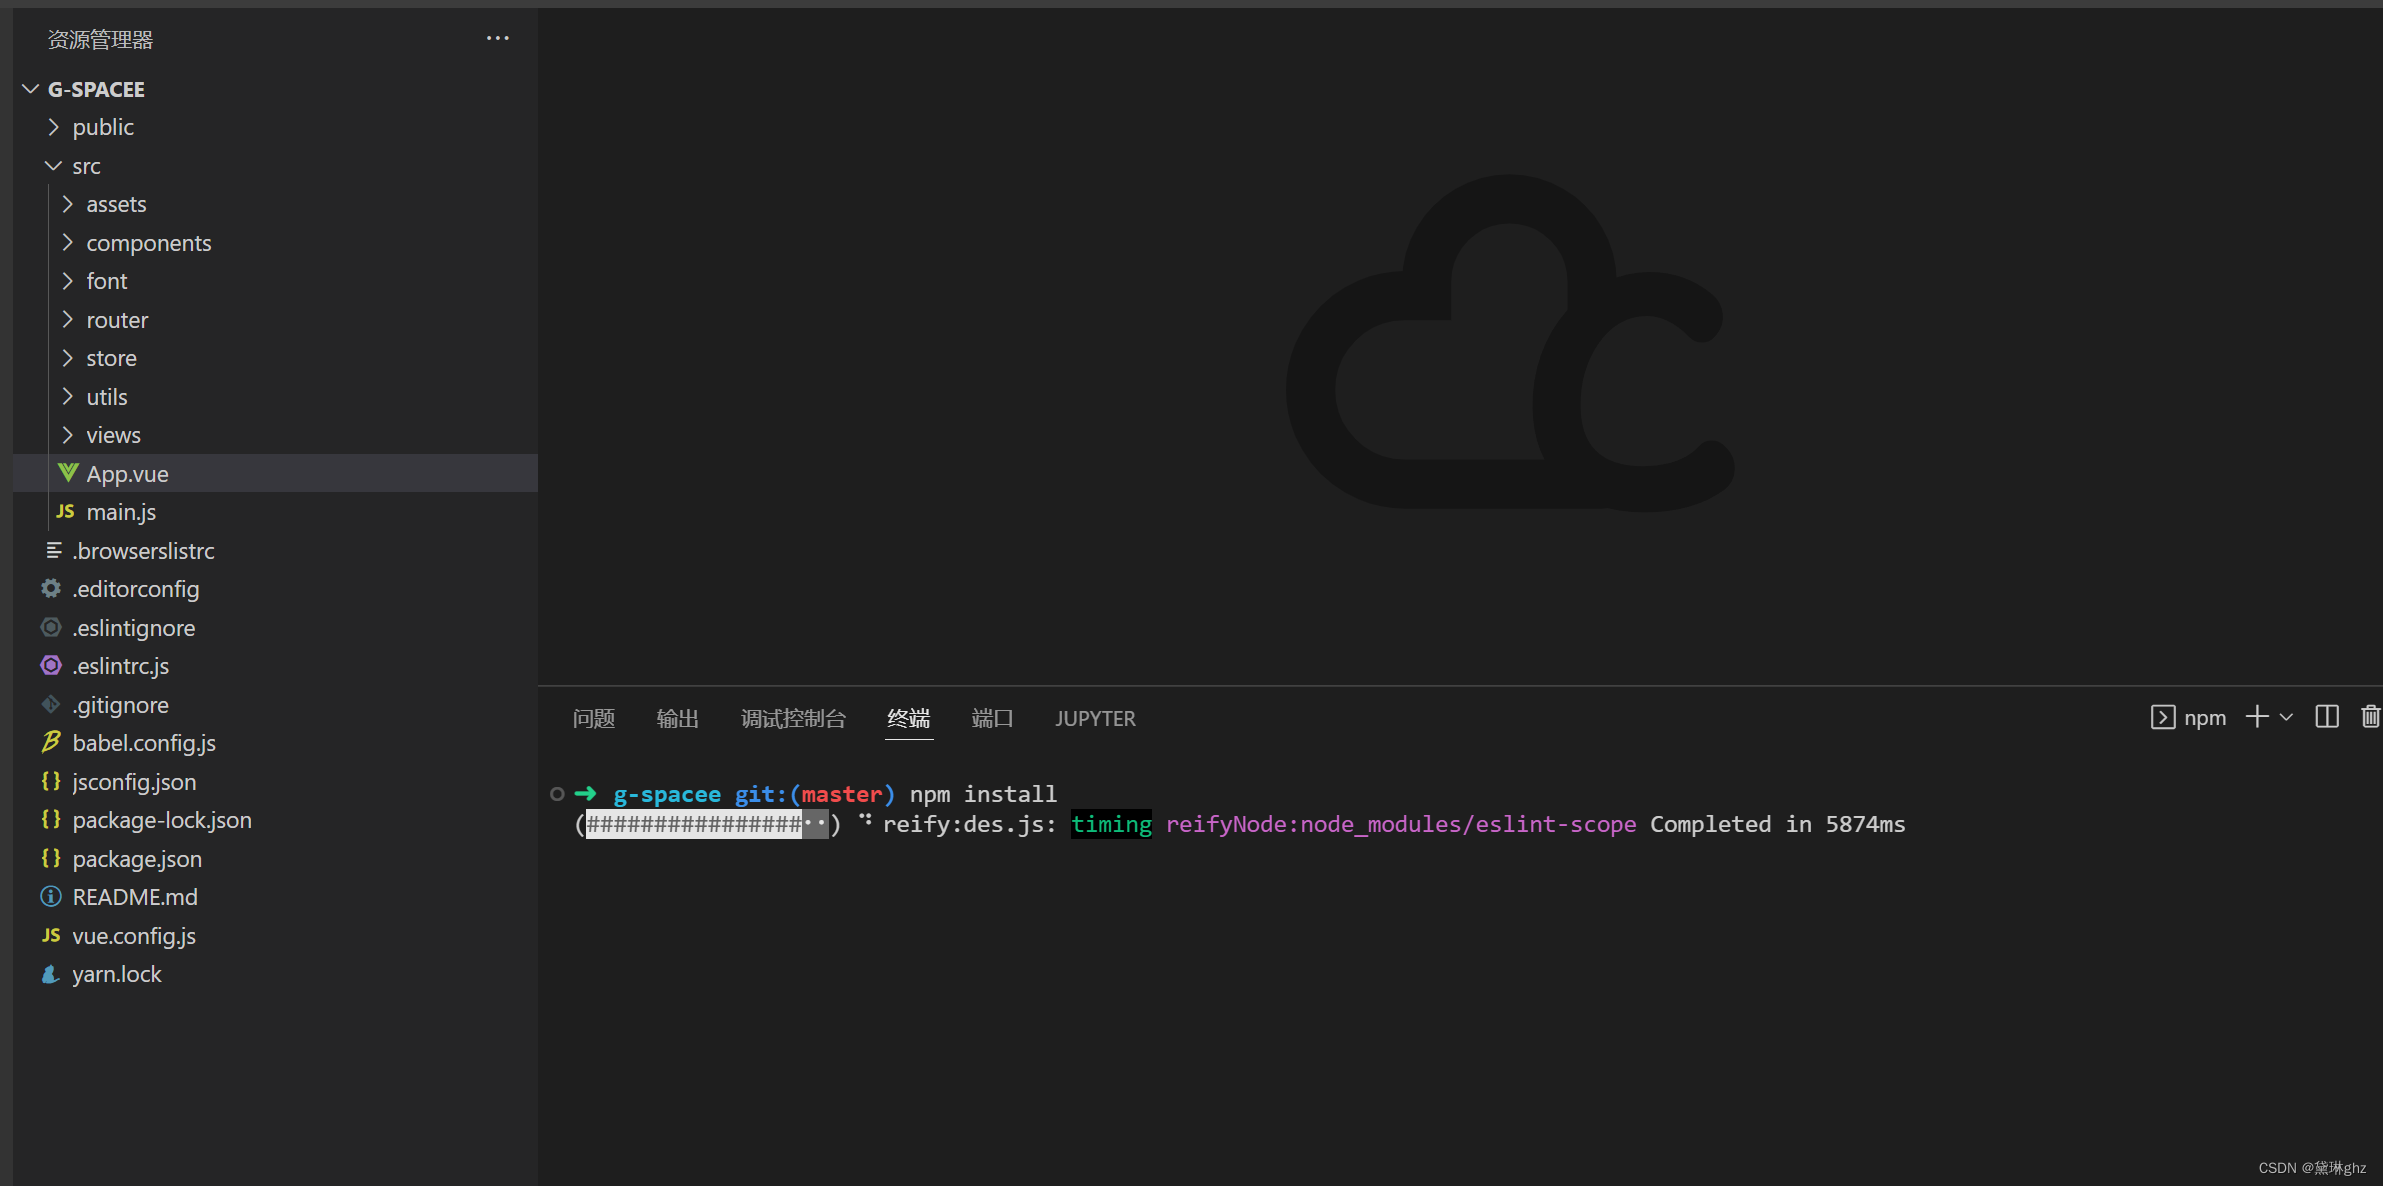Expand the utils folder
Viewport: 2383px width, 1186px height.
(68, 397)
